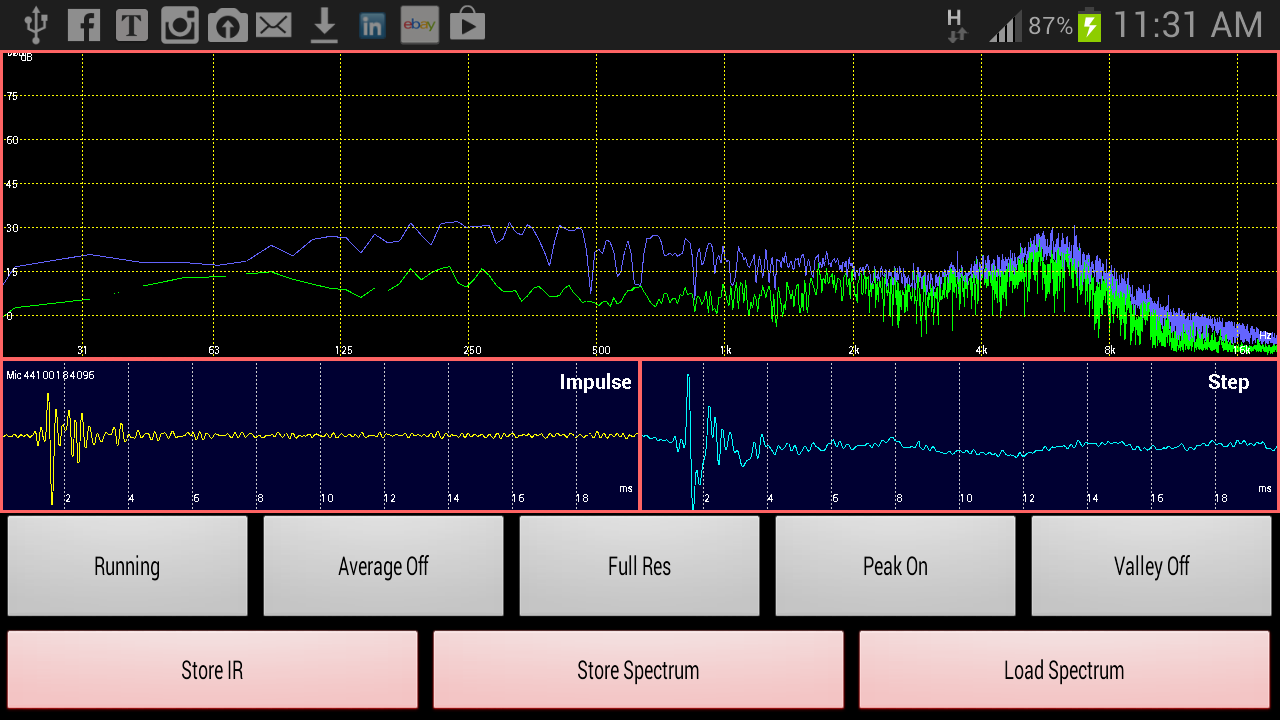Change resolution with Full Res button
The width and height of the screenshot is (1280, 720).
click(639, 566)
